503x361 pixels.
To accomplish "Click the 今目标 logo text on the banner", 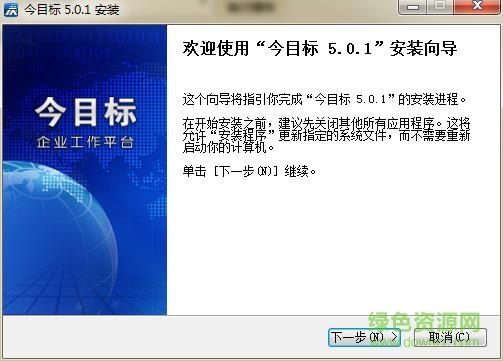I will (x=85, y=112).
